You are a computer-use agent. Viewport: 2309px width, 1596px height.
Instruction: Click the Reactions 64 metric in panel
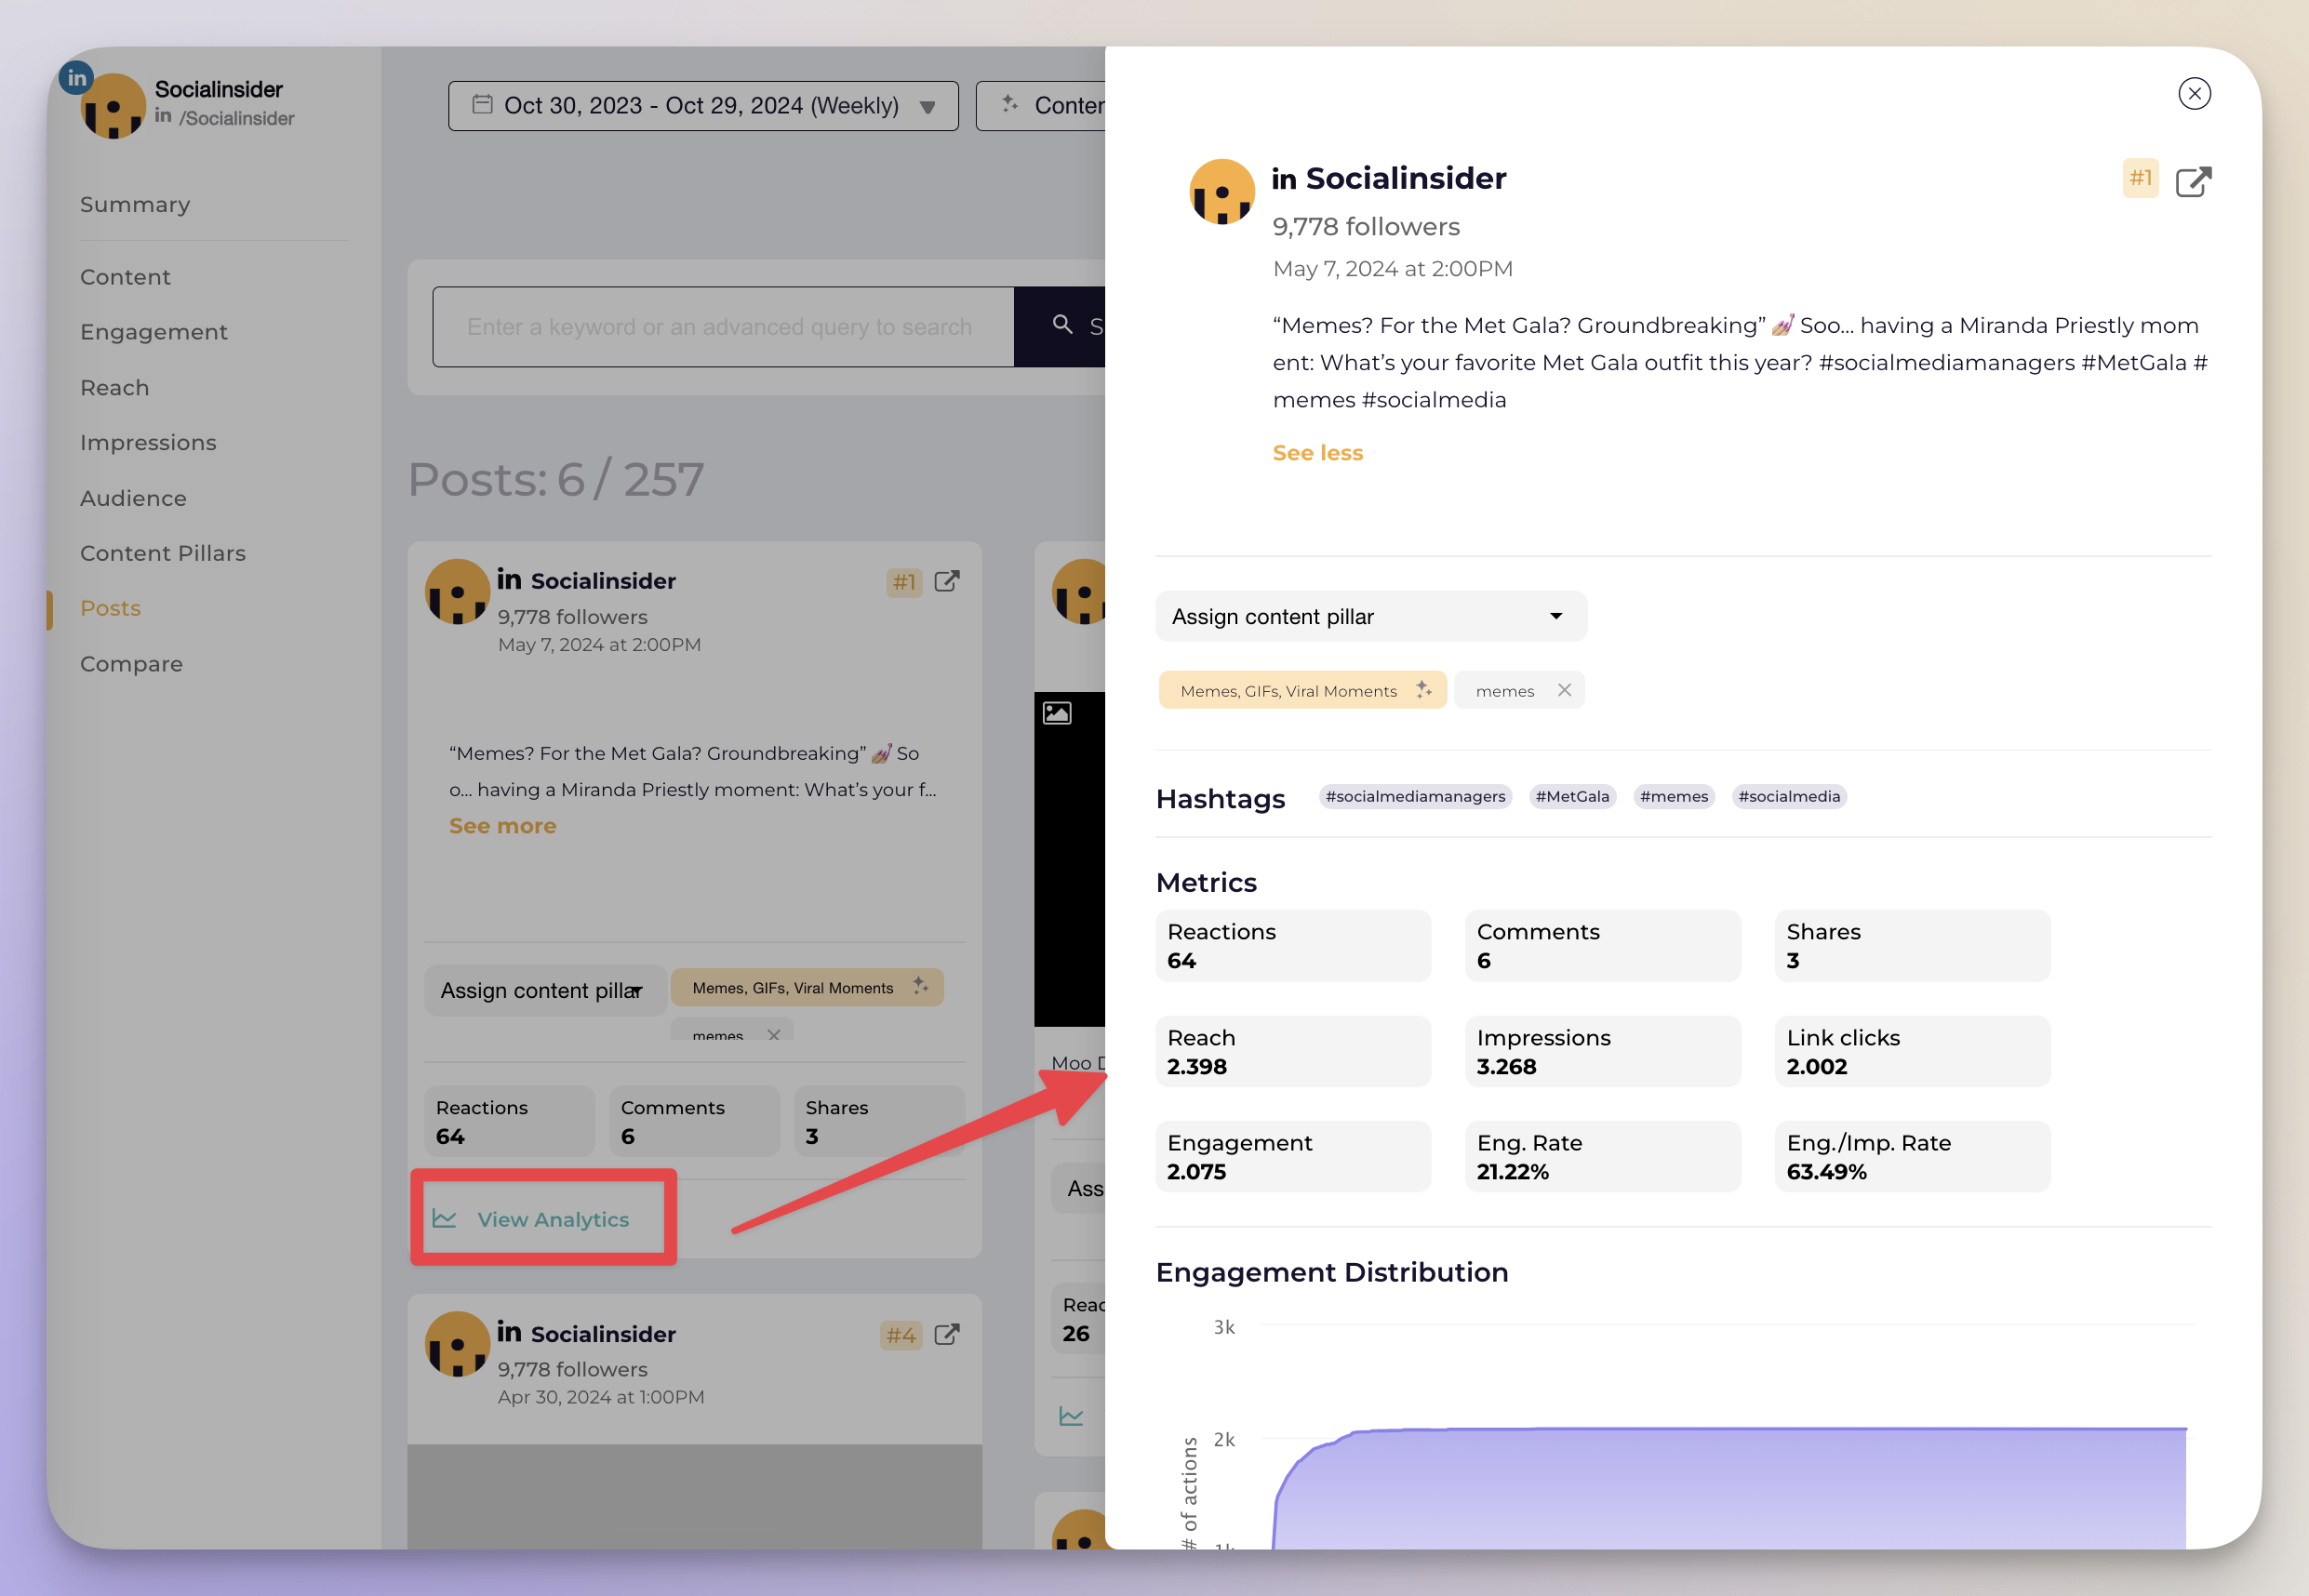tap(1293, 945)
